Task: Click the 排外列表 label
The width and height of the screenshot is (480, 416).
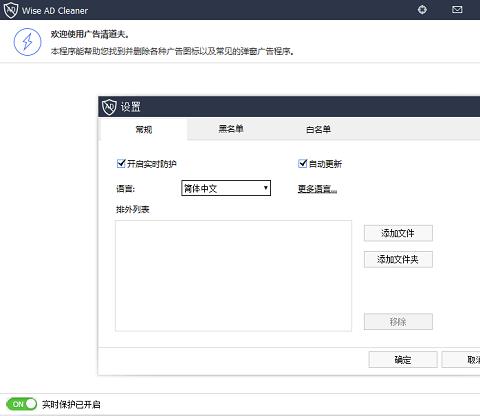Action: pos(132,209)
